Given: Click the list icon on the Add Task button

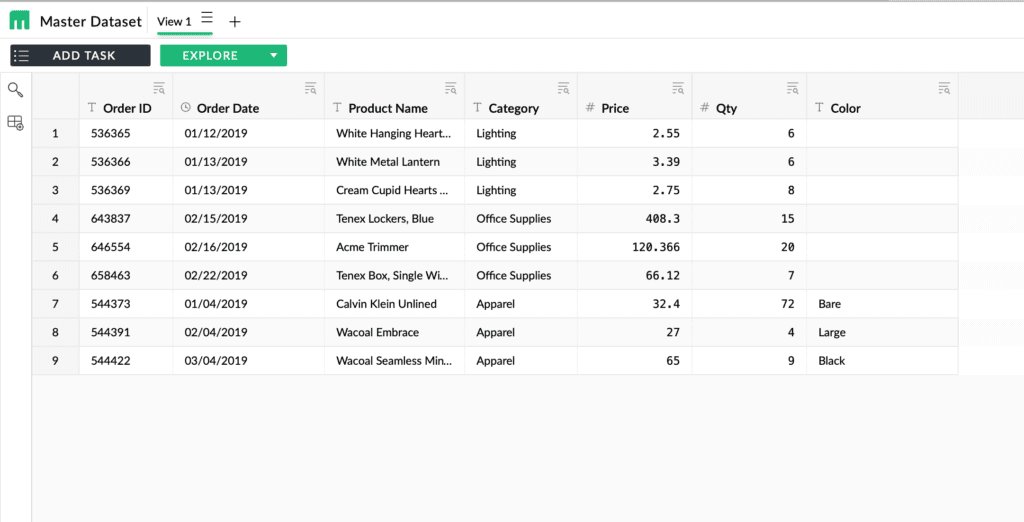Looking at the screenshot, I should [22, 56].
